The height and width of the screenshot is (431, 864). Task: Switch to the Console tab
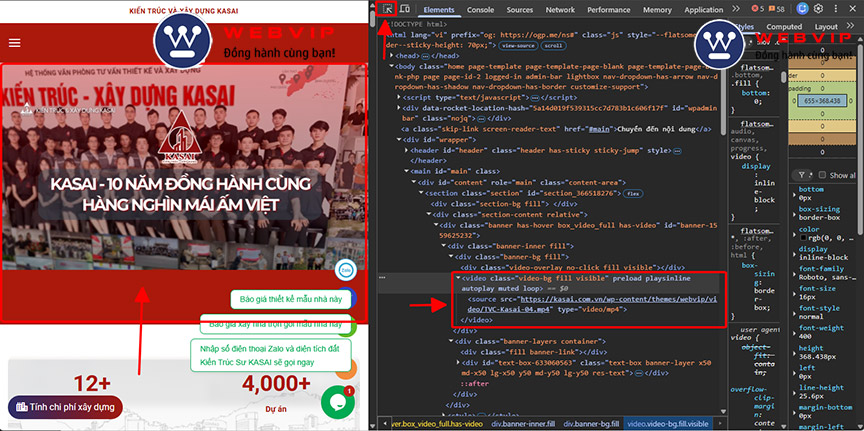coord(480,9)
